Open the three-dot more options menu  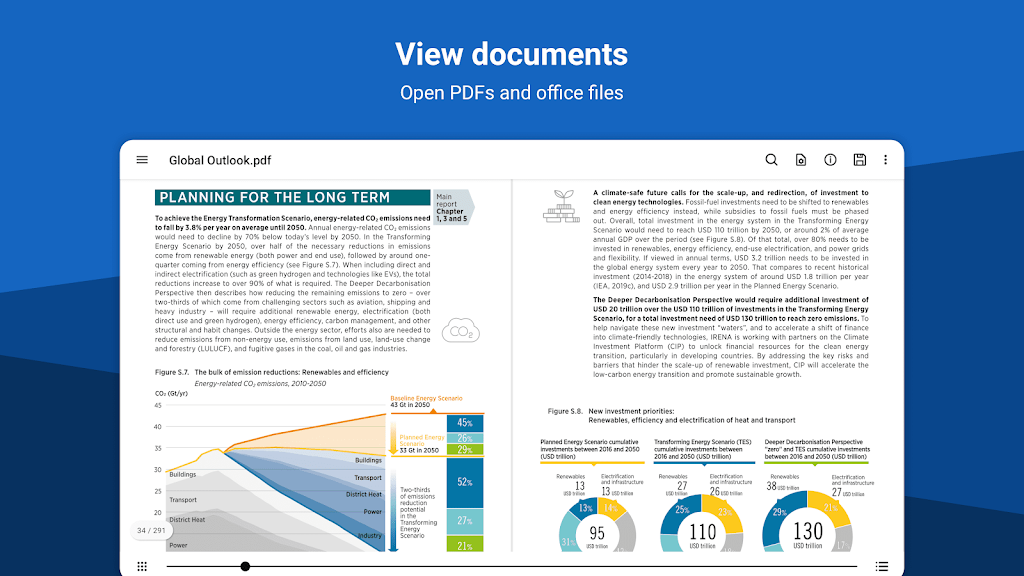pos(885,160)
